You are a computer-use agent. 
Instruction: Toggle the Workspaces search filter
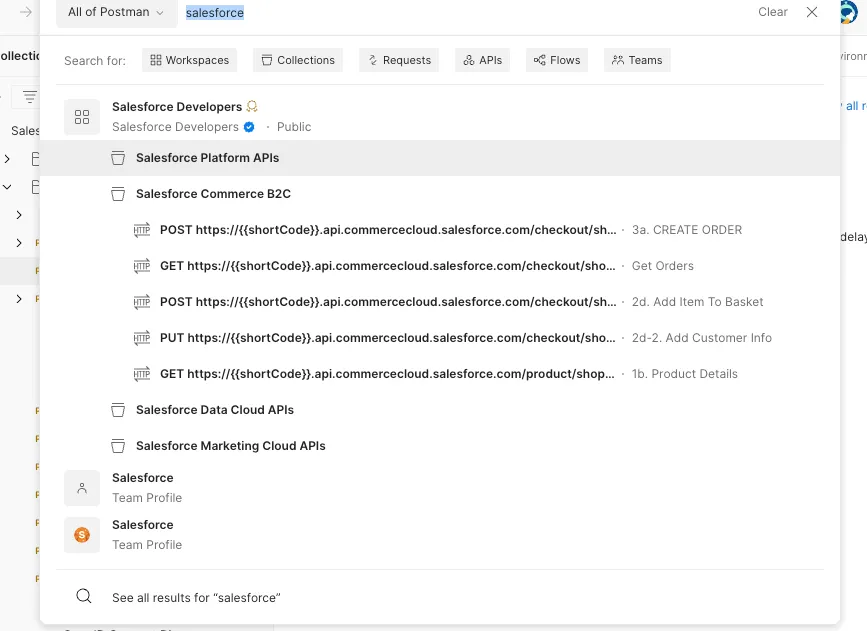(x=189, y=60)
